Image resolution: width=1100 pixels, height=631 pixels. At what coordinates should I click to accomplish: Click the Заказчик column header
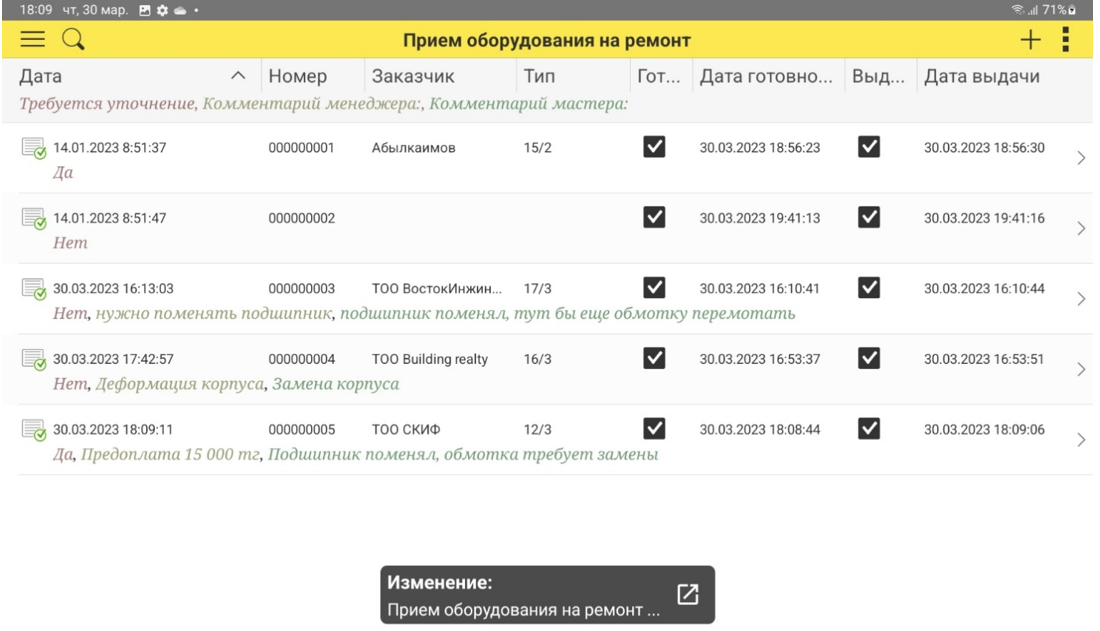(x=413, y=76)
